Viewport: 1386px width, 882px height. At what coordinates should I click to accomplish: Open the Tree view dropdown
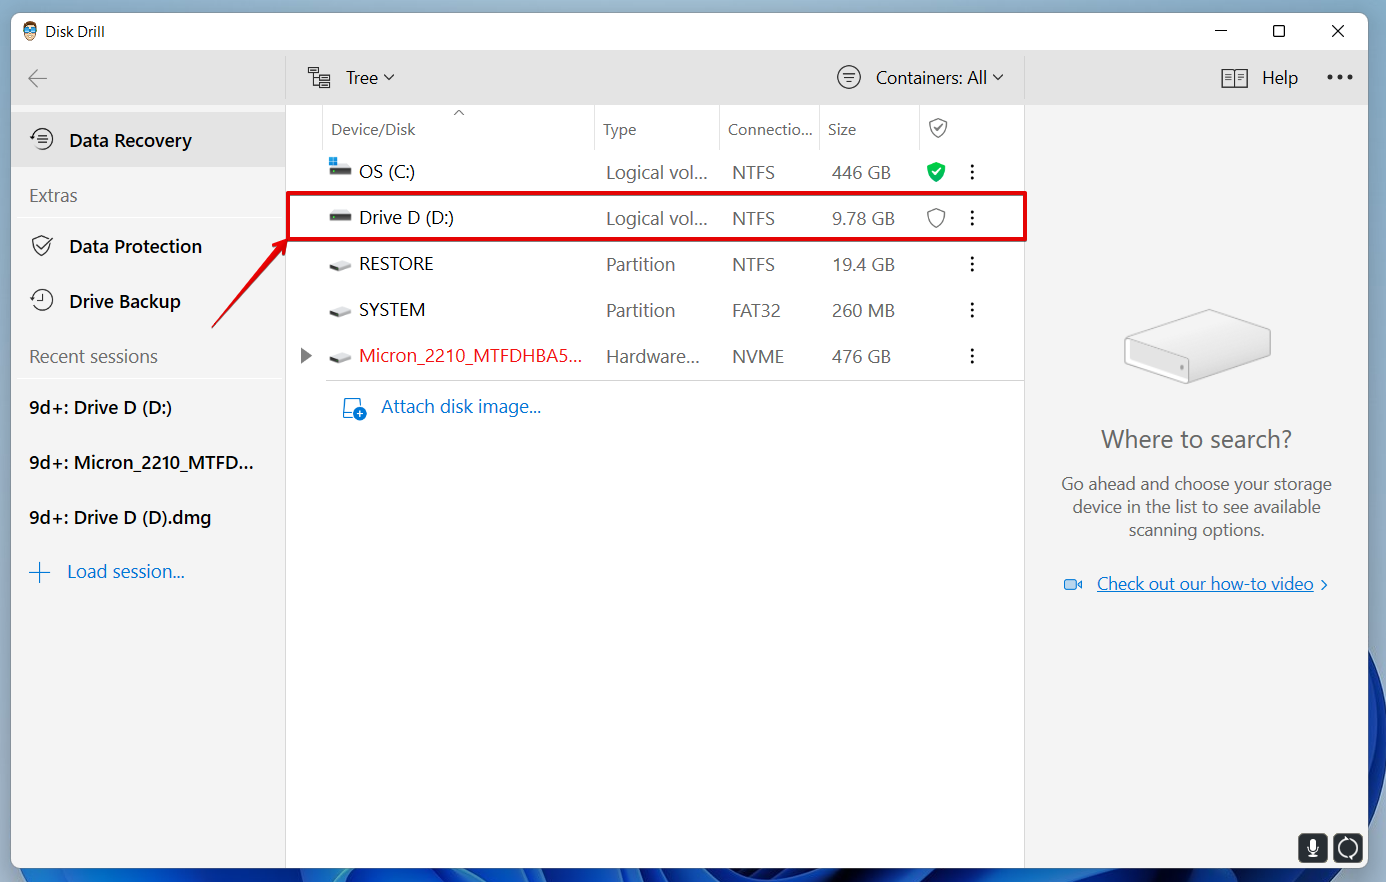370,78
